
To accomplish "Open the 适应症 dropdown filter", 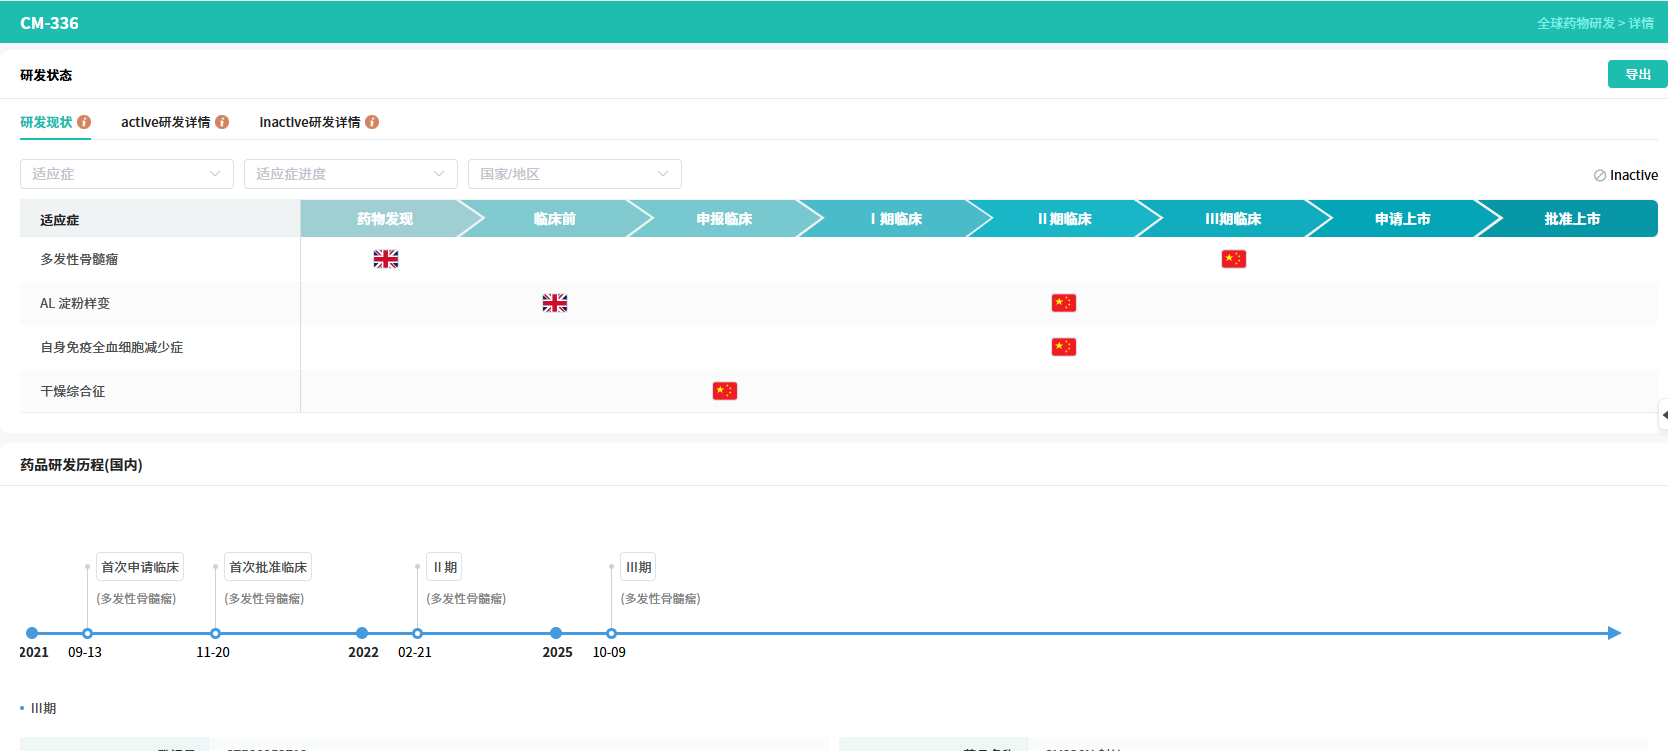I will coord(127,174).
